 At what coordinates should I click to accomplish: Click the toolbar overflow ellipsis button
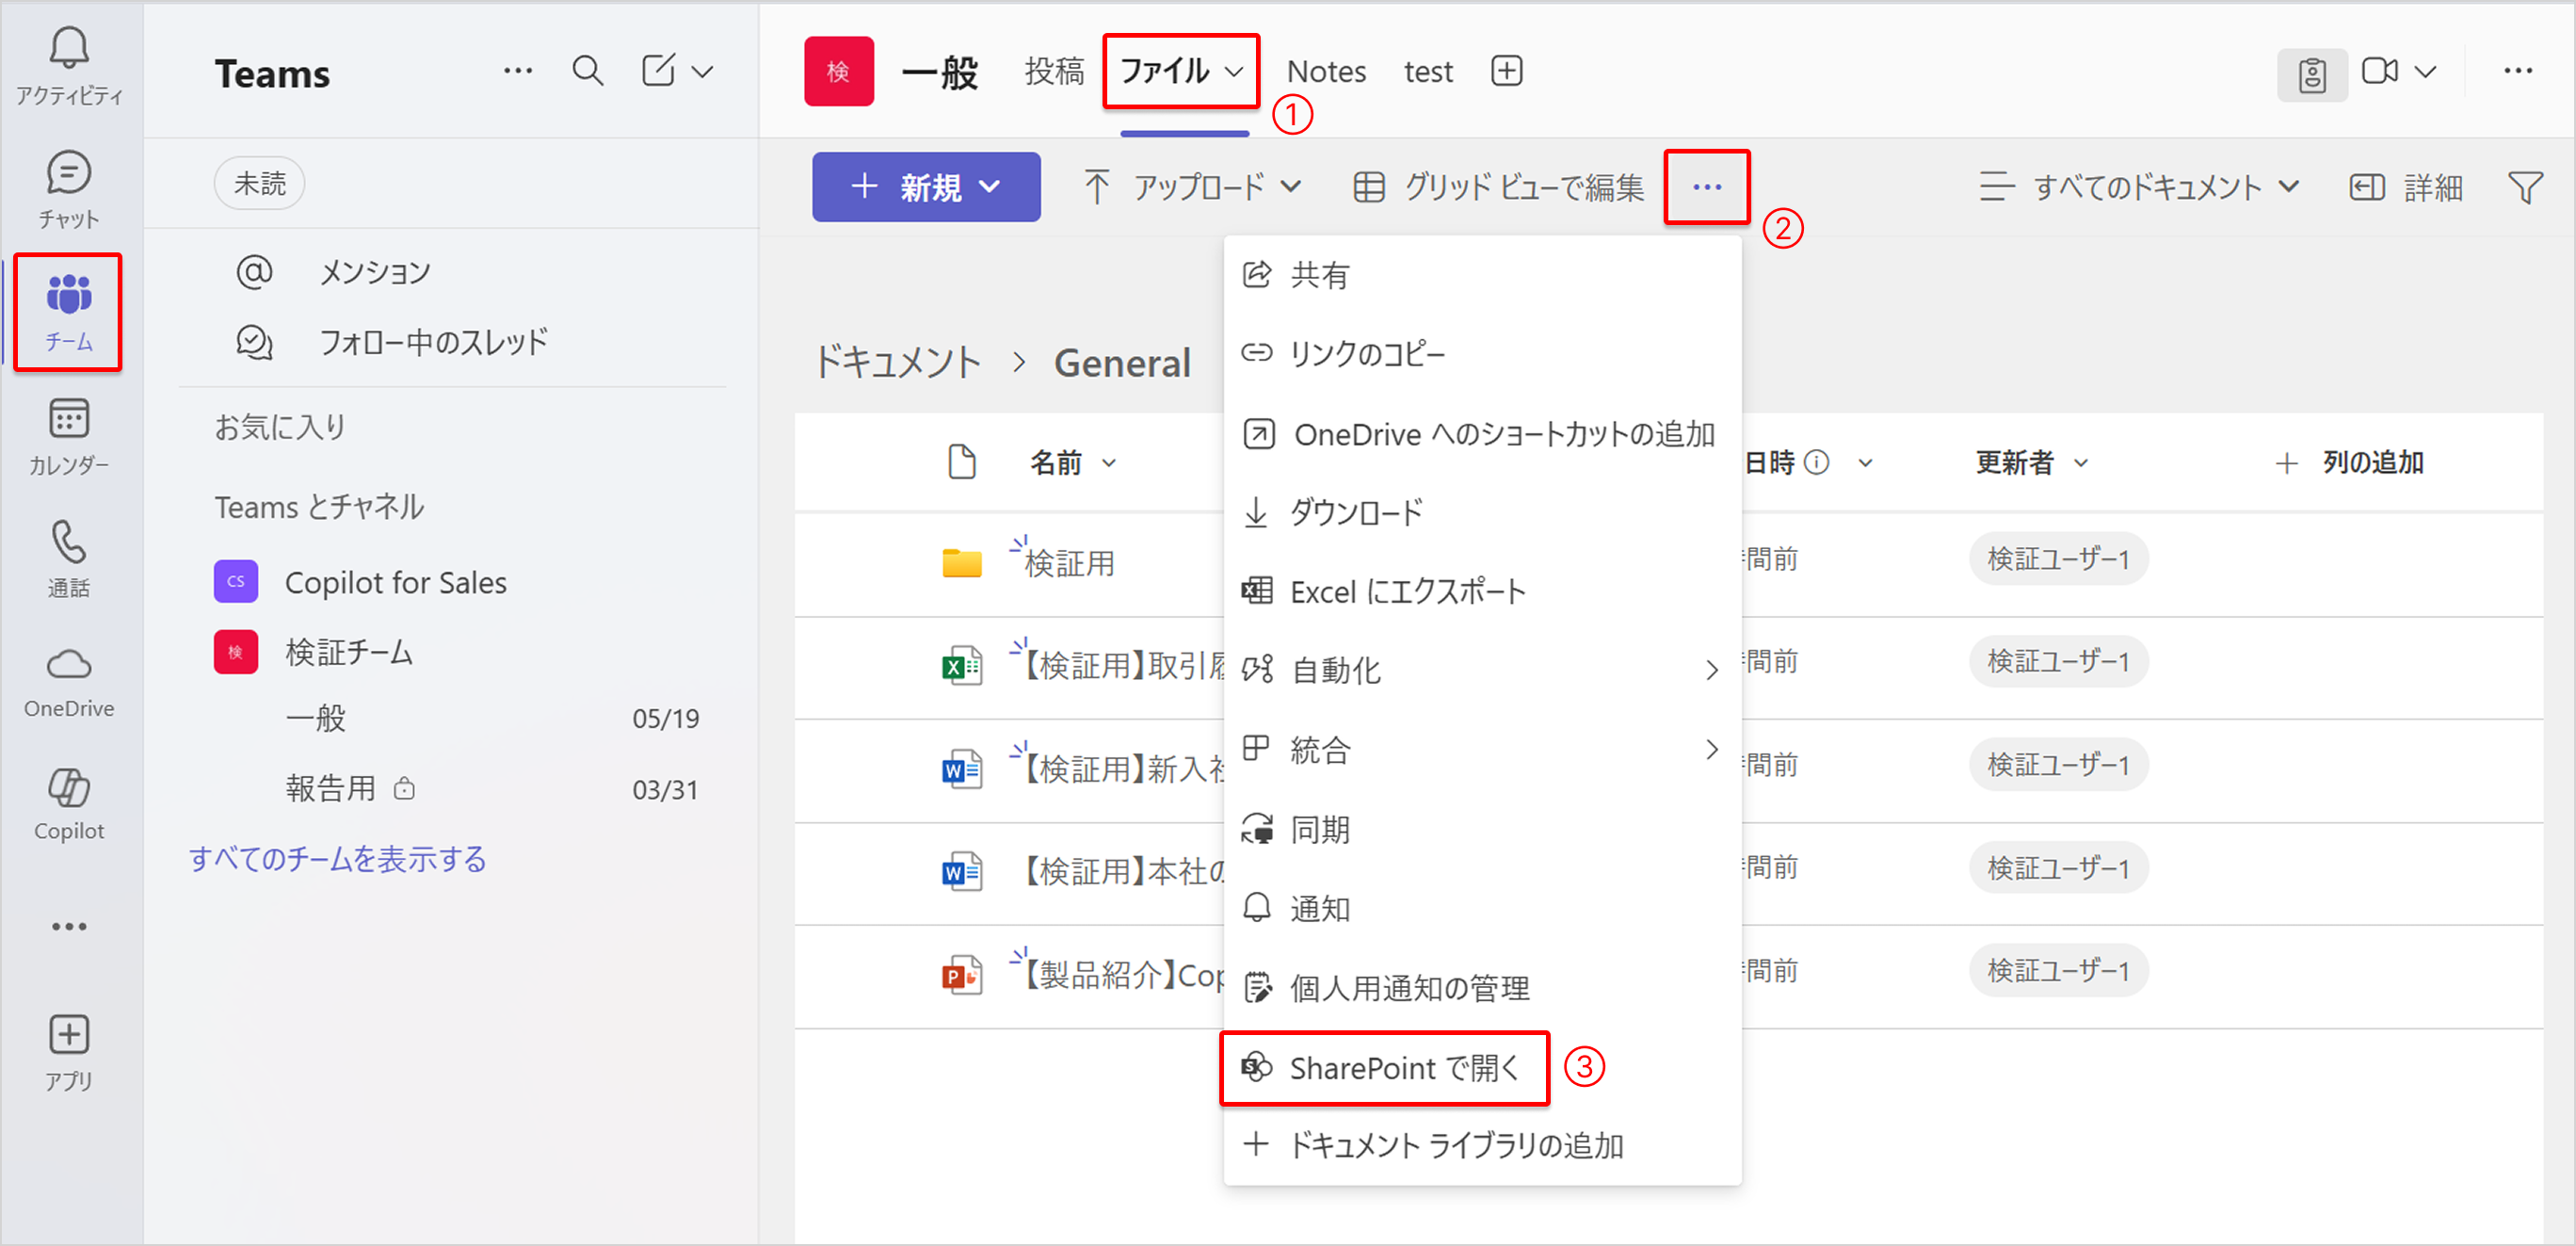pyautogui.click(x=1707, y=186)
